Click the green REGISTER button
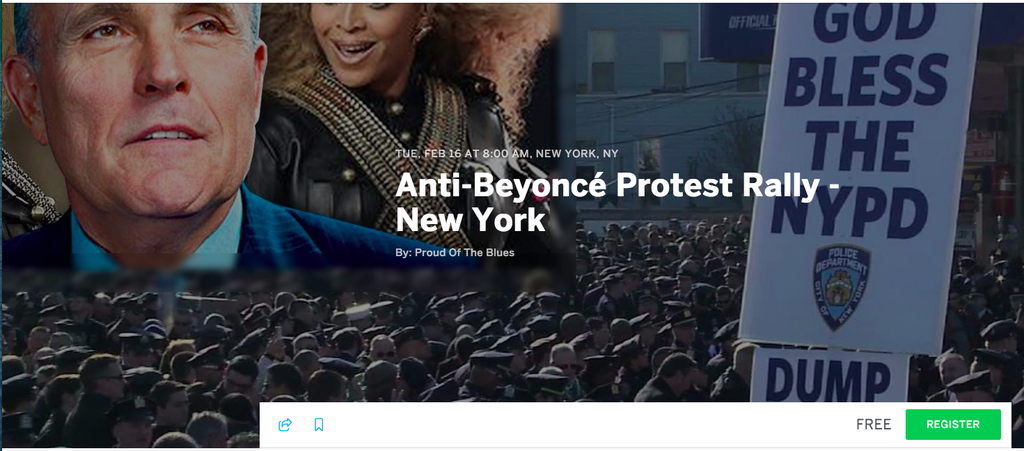 tap(953, 424)
